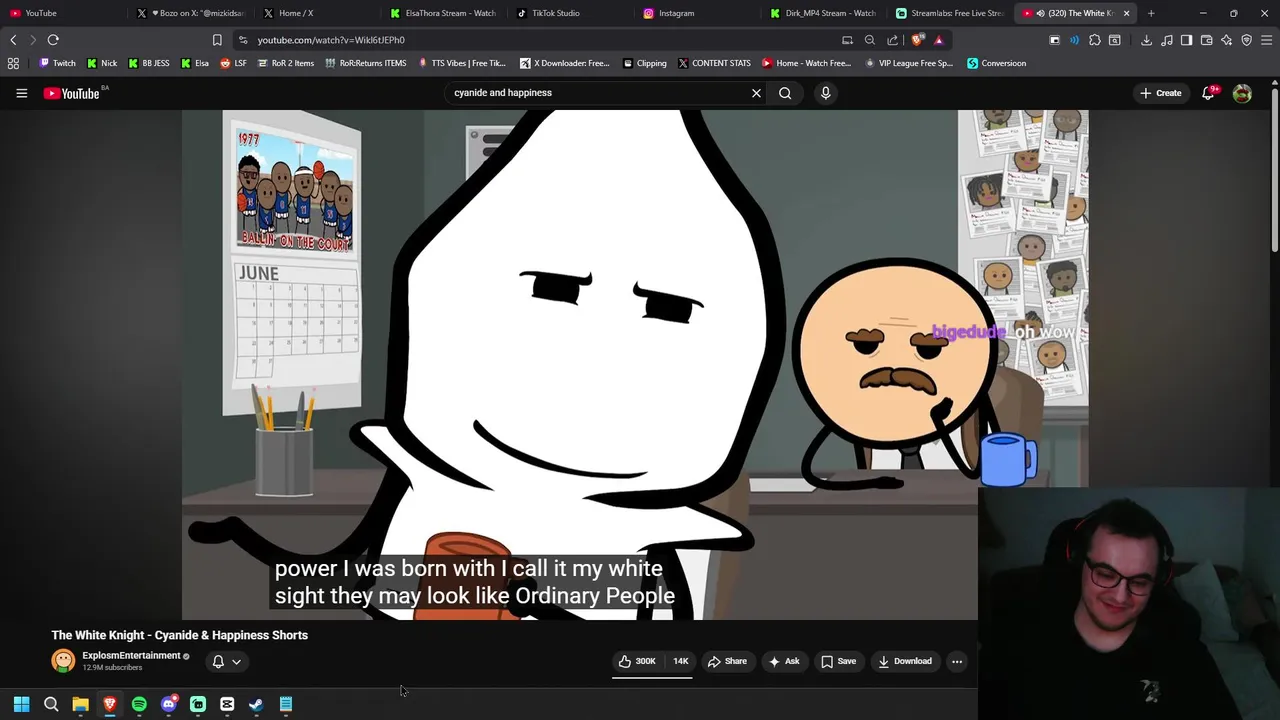Image resolution: width=1280 pixels, height=720 pixels.
Task: Switch to the 'Home / X' tab
Action: [x=318, y=13]
